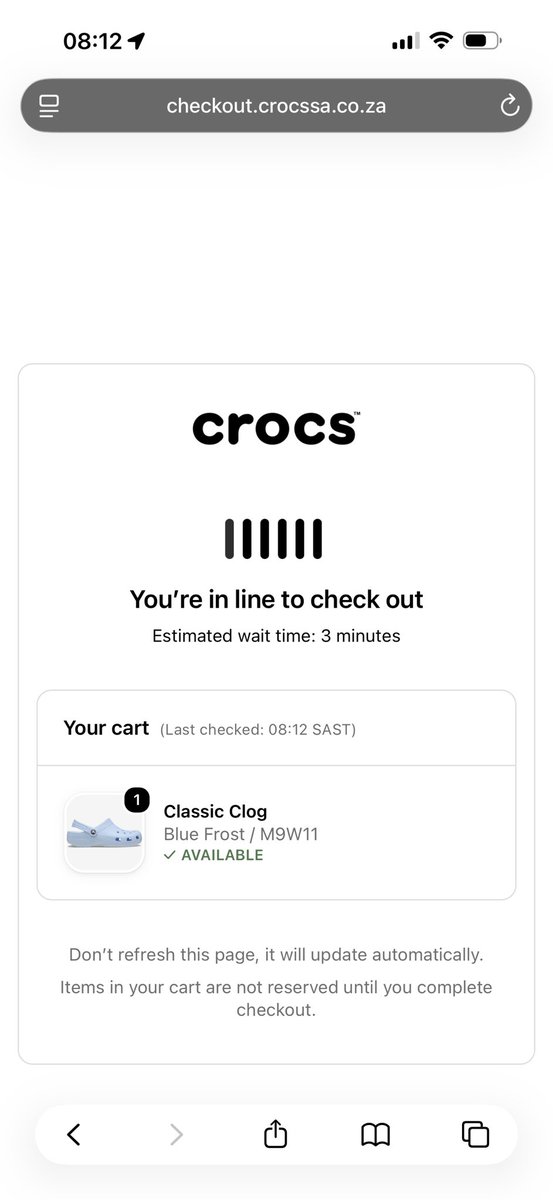553x1200 pixels.
Task: Tap the Safari reload page icon
Action: 510,105
